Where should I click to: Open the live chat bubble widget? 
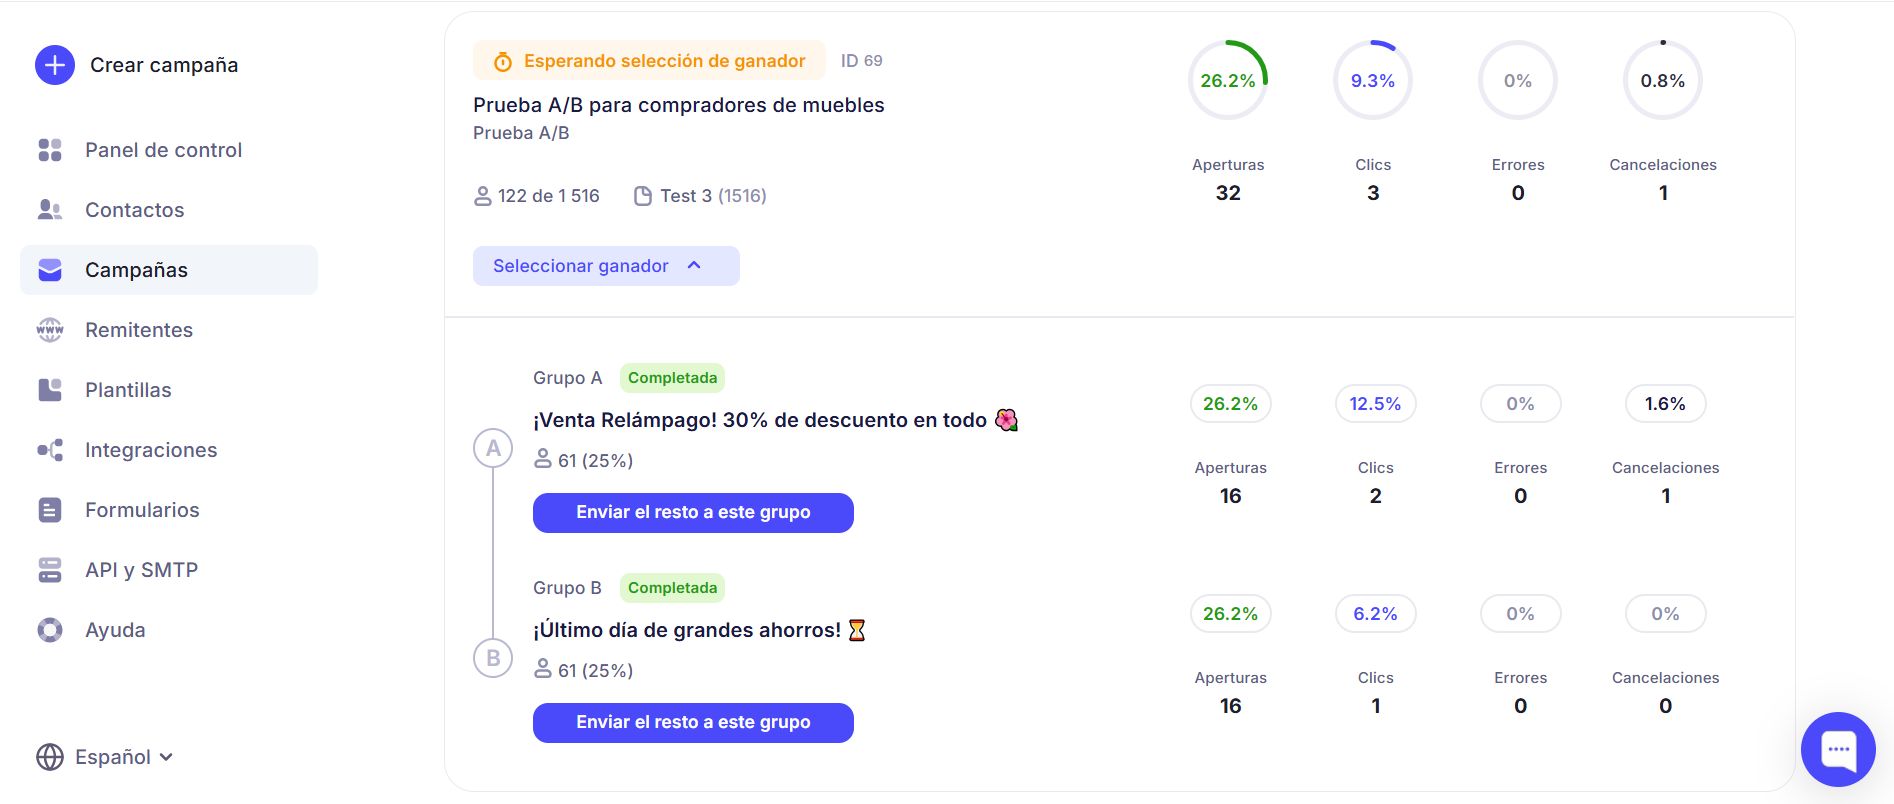[1838, 749]
